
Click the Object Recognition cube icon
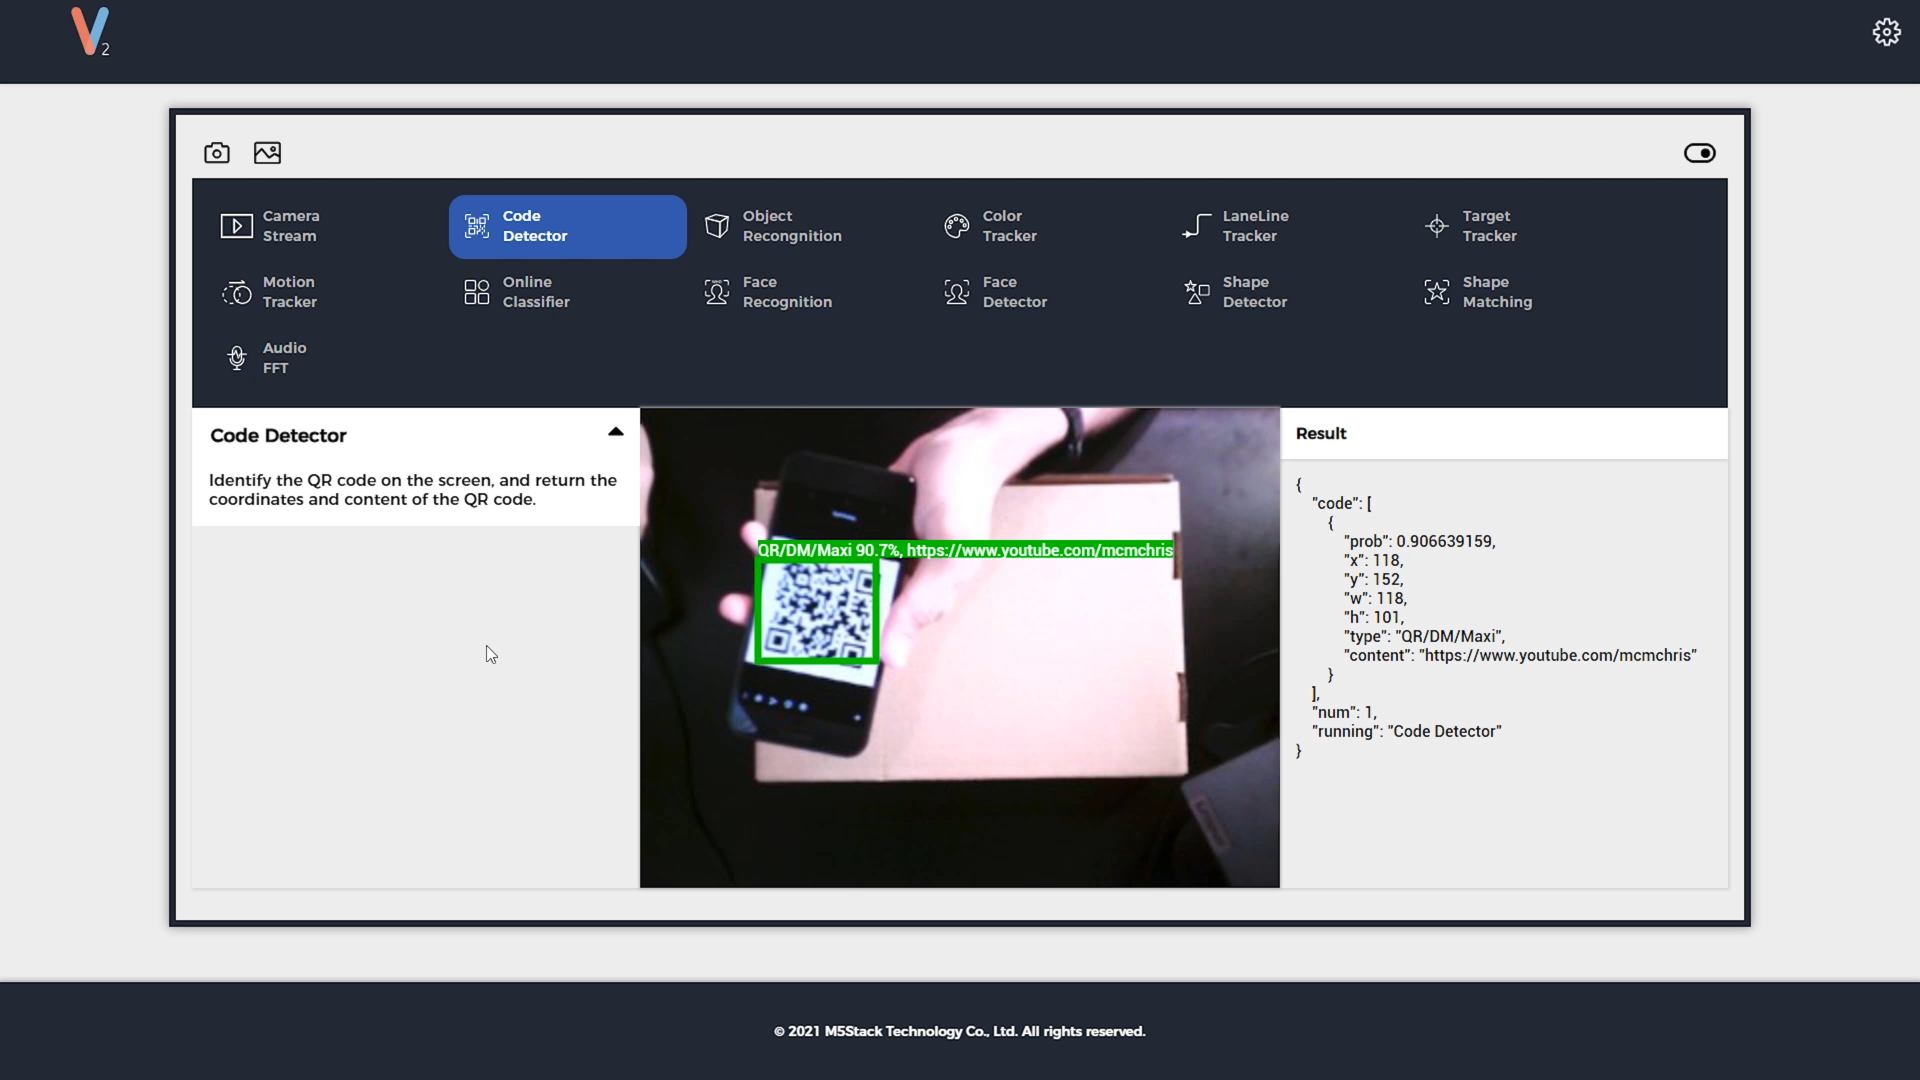[717, 226]
